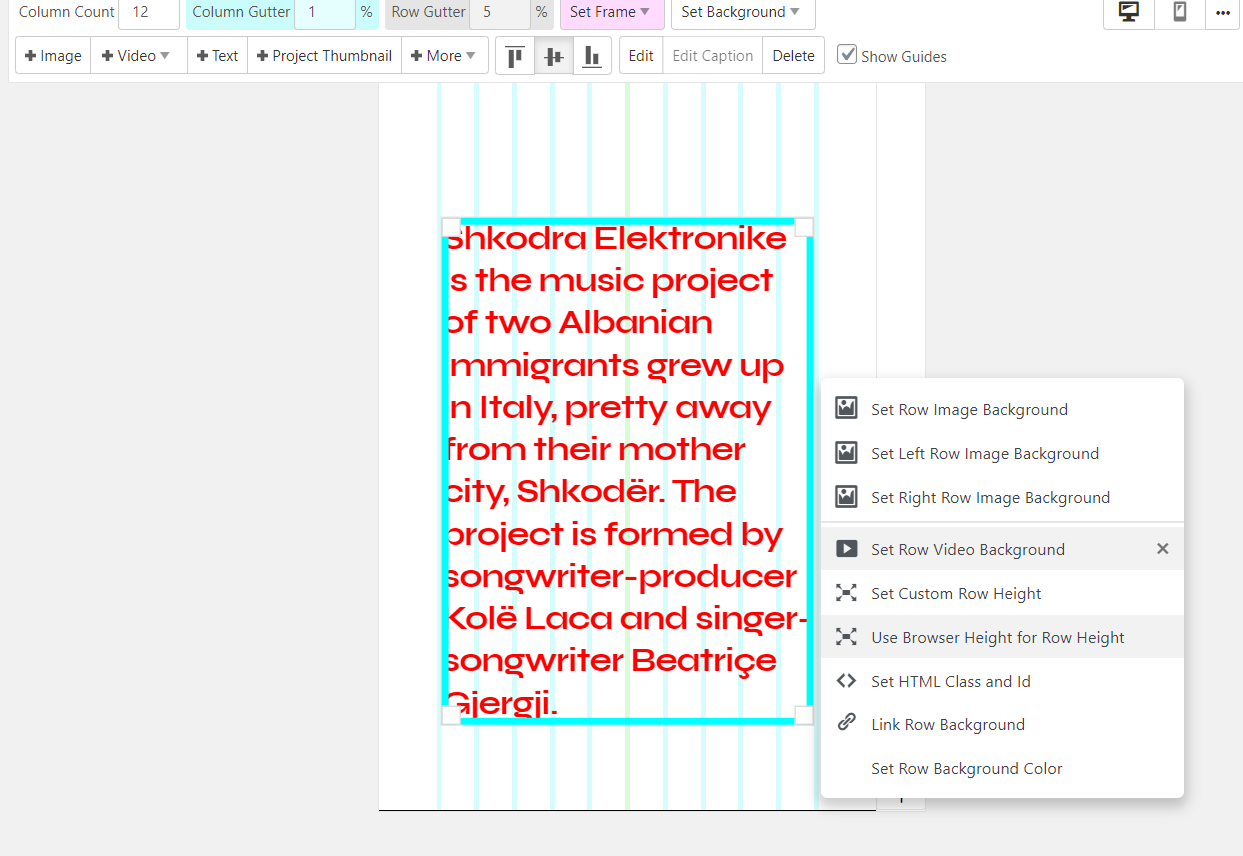The width and height of the screenshot is (1243, 856).
Task: Align selected element to bottom
Action: (592, 56)
